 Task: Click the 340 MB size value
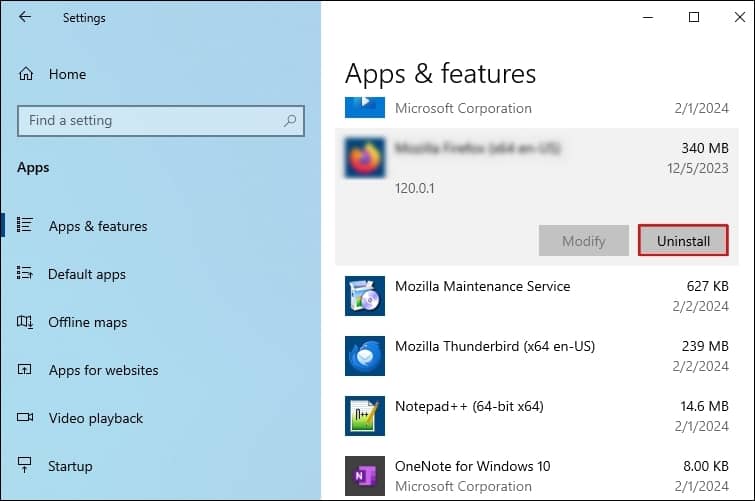click(705, 148)
